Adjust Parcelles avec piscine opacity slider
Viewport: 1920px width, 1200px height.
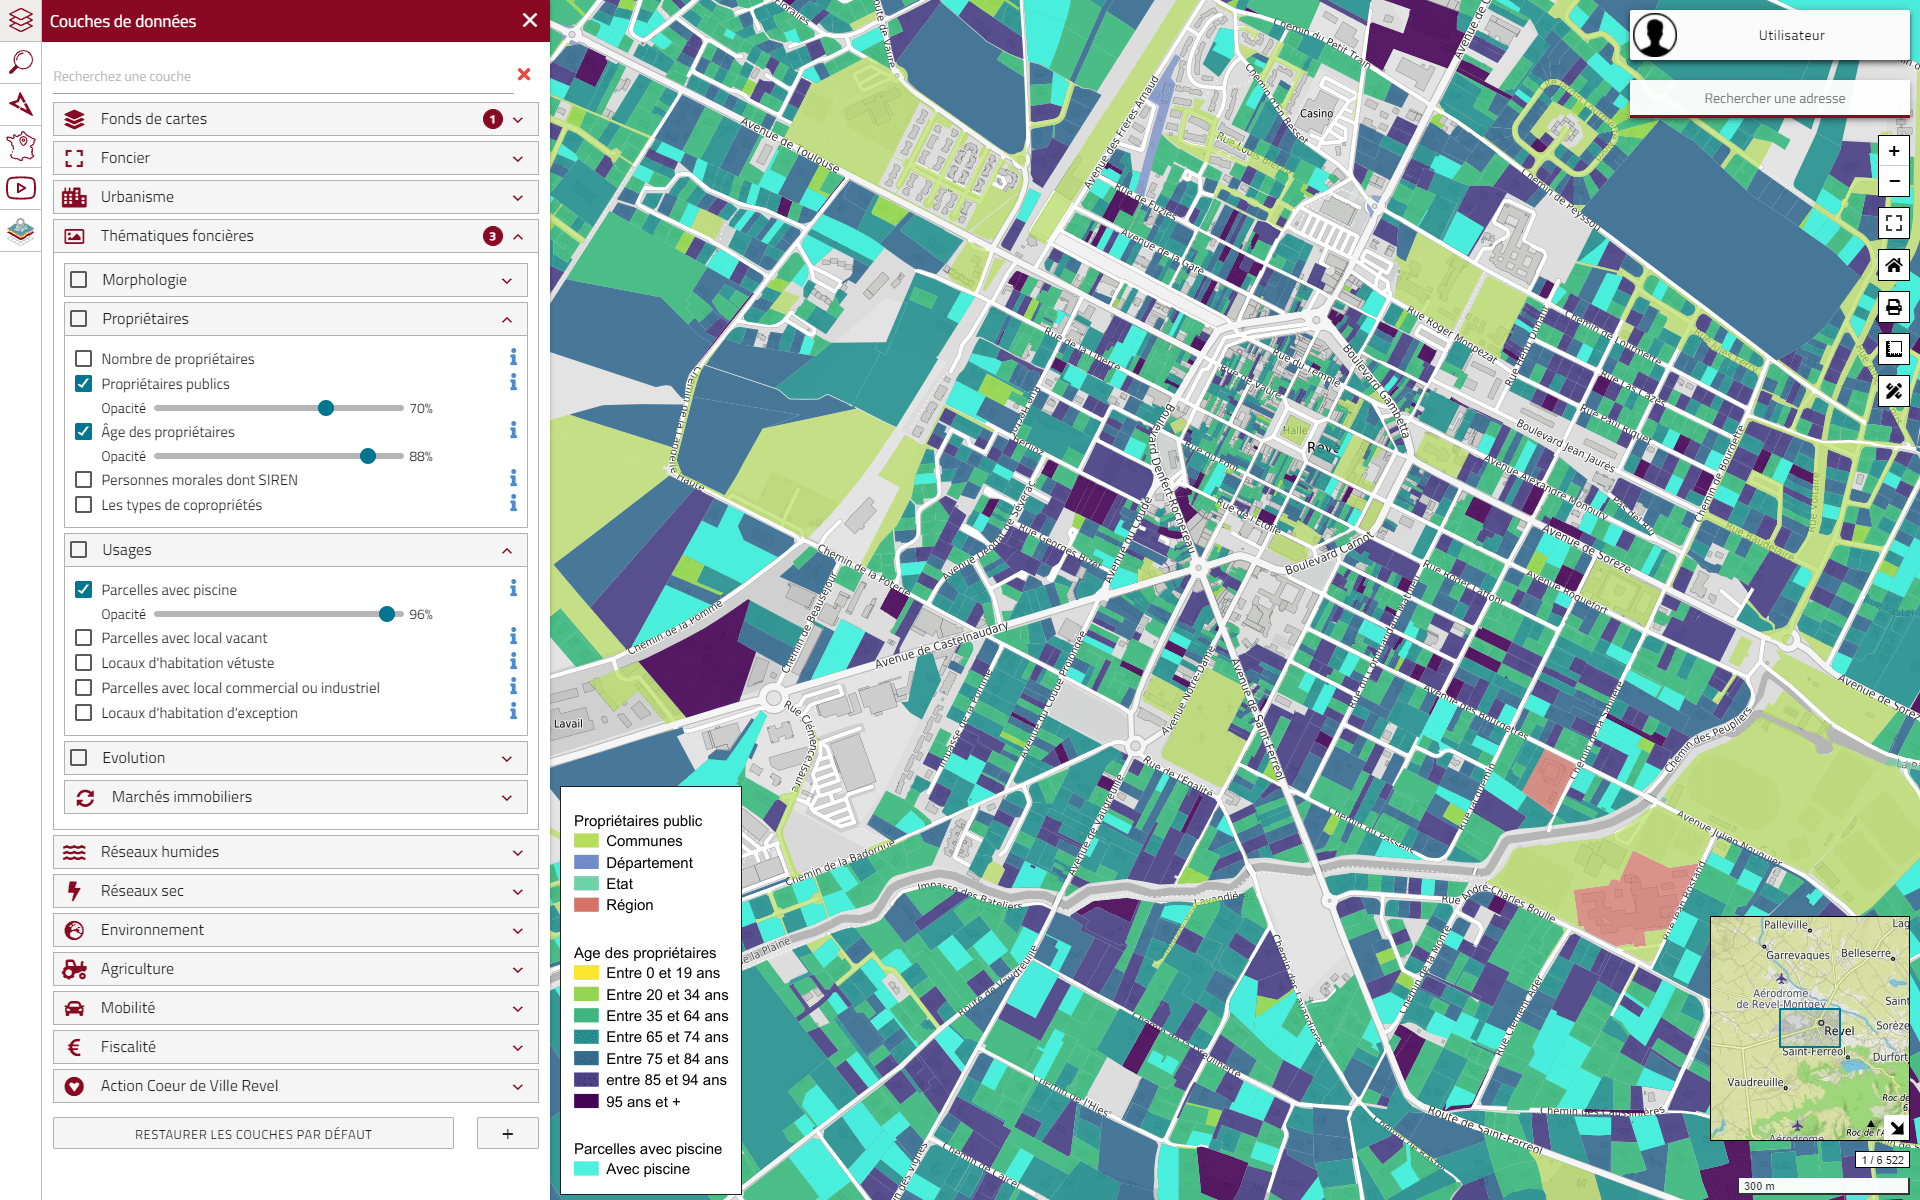point(387,614)
